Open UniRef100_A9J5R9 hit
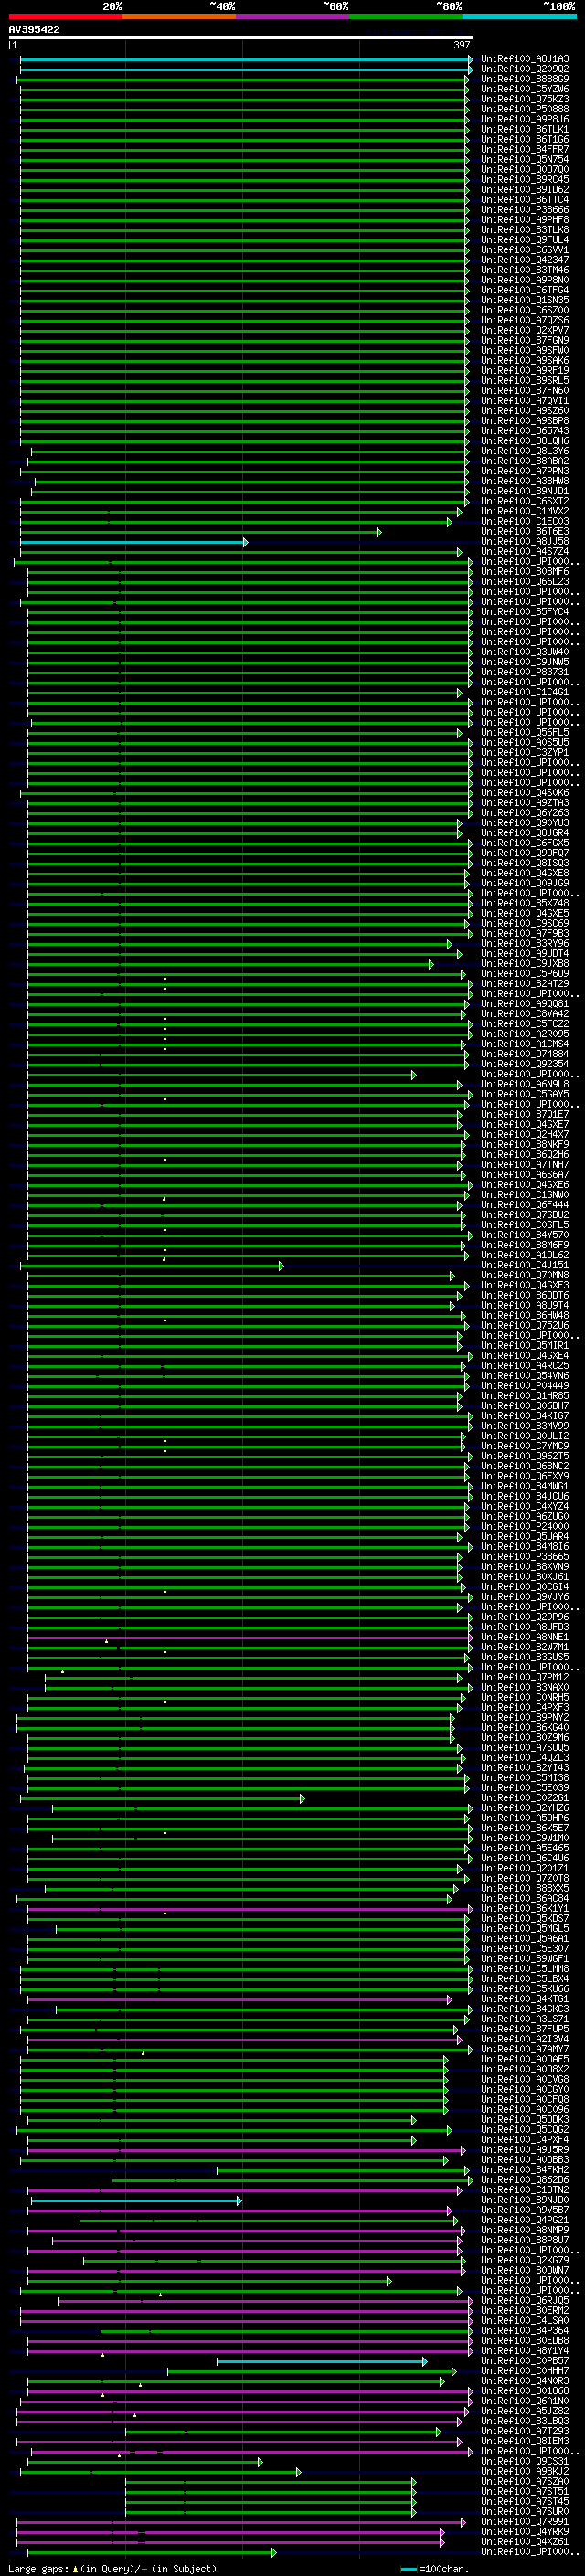Screen dimensions: 585x2576 (x=525, y=2149)
